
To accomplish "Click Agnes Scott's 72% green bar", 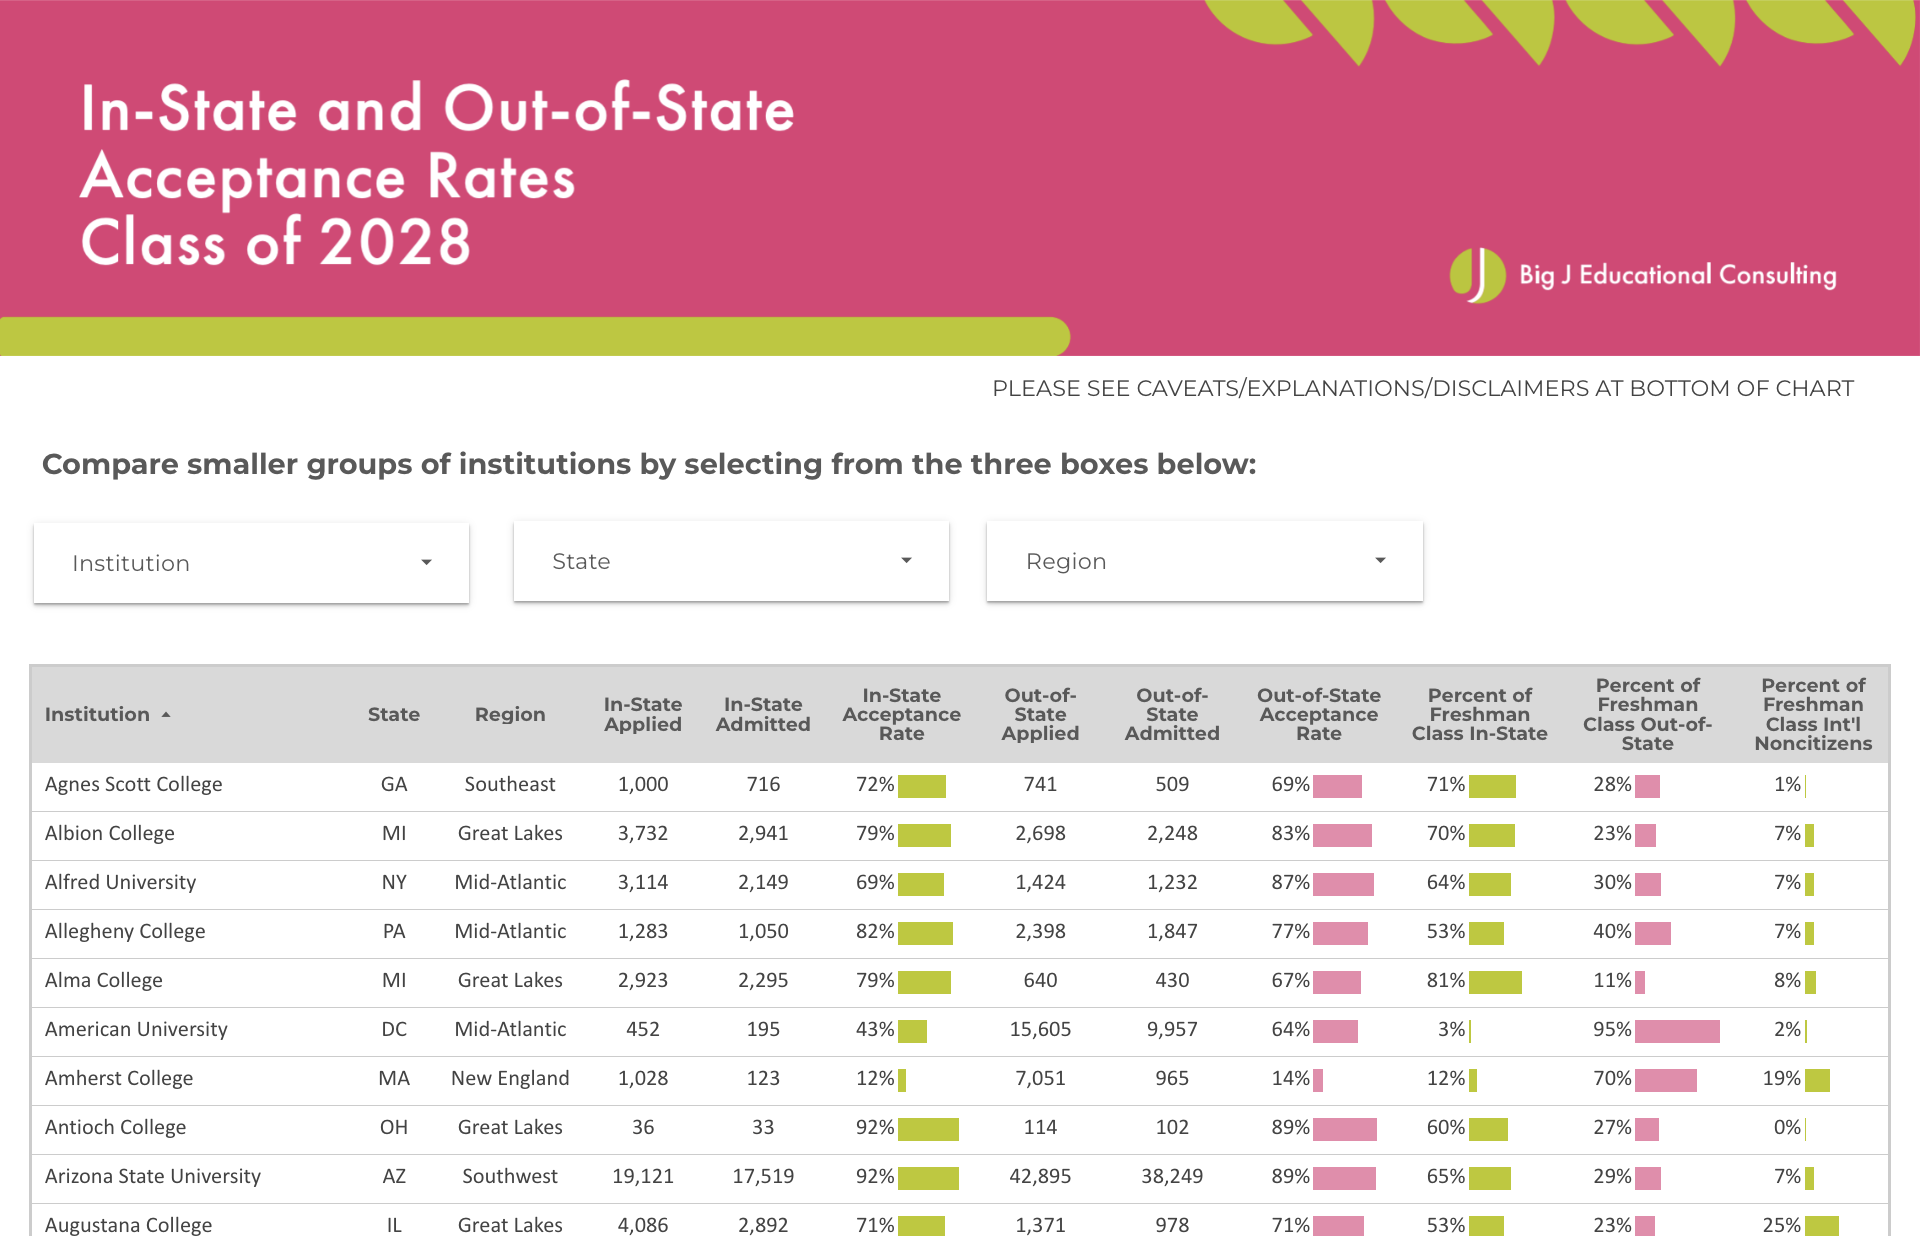I will [x=921, y=786].
